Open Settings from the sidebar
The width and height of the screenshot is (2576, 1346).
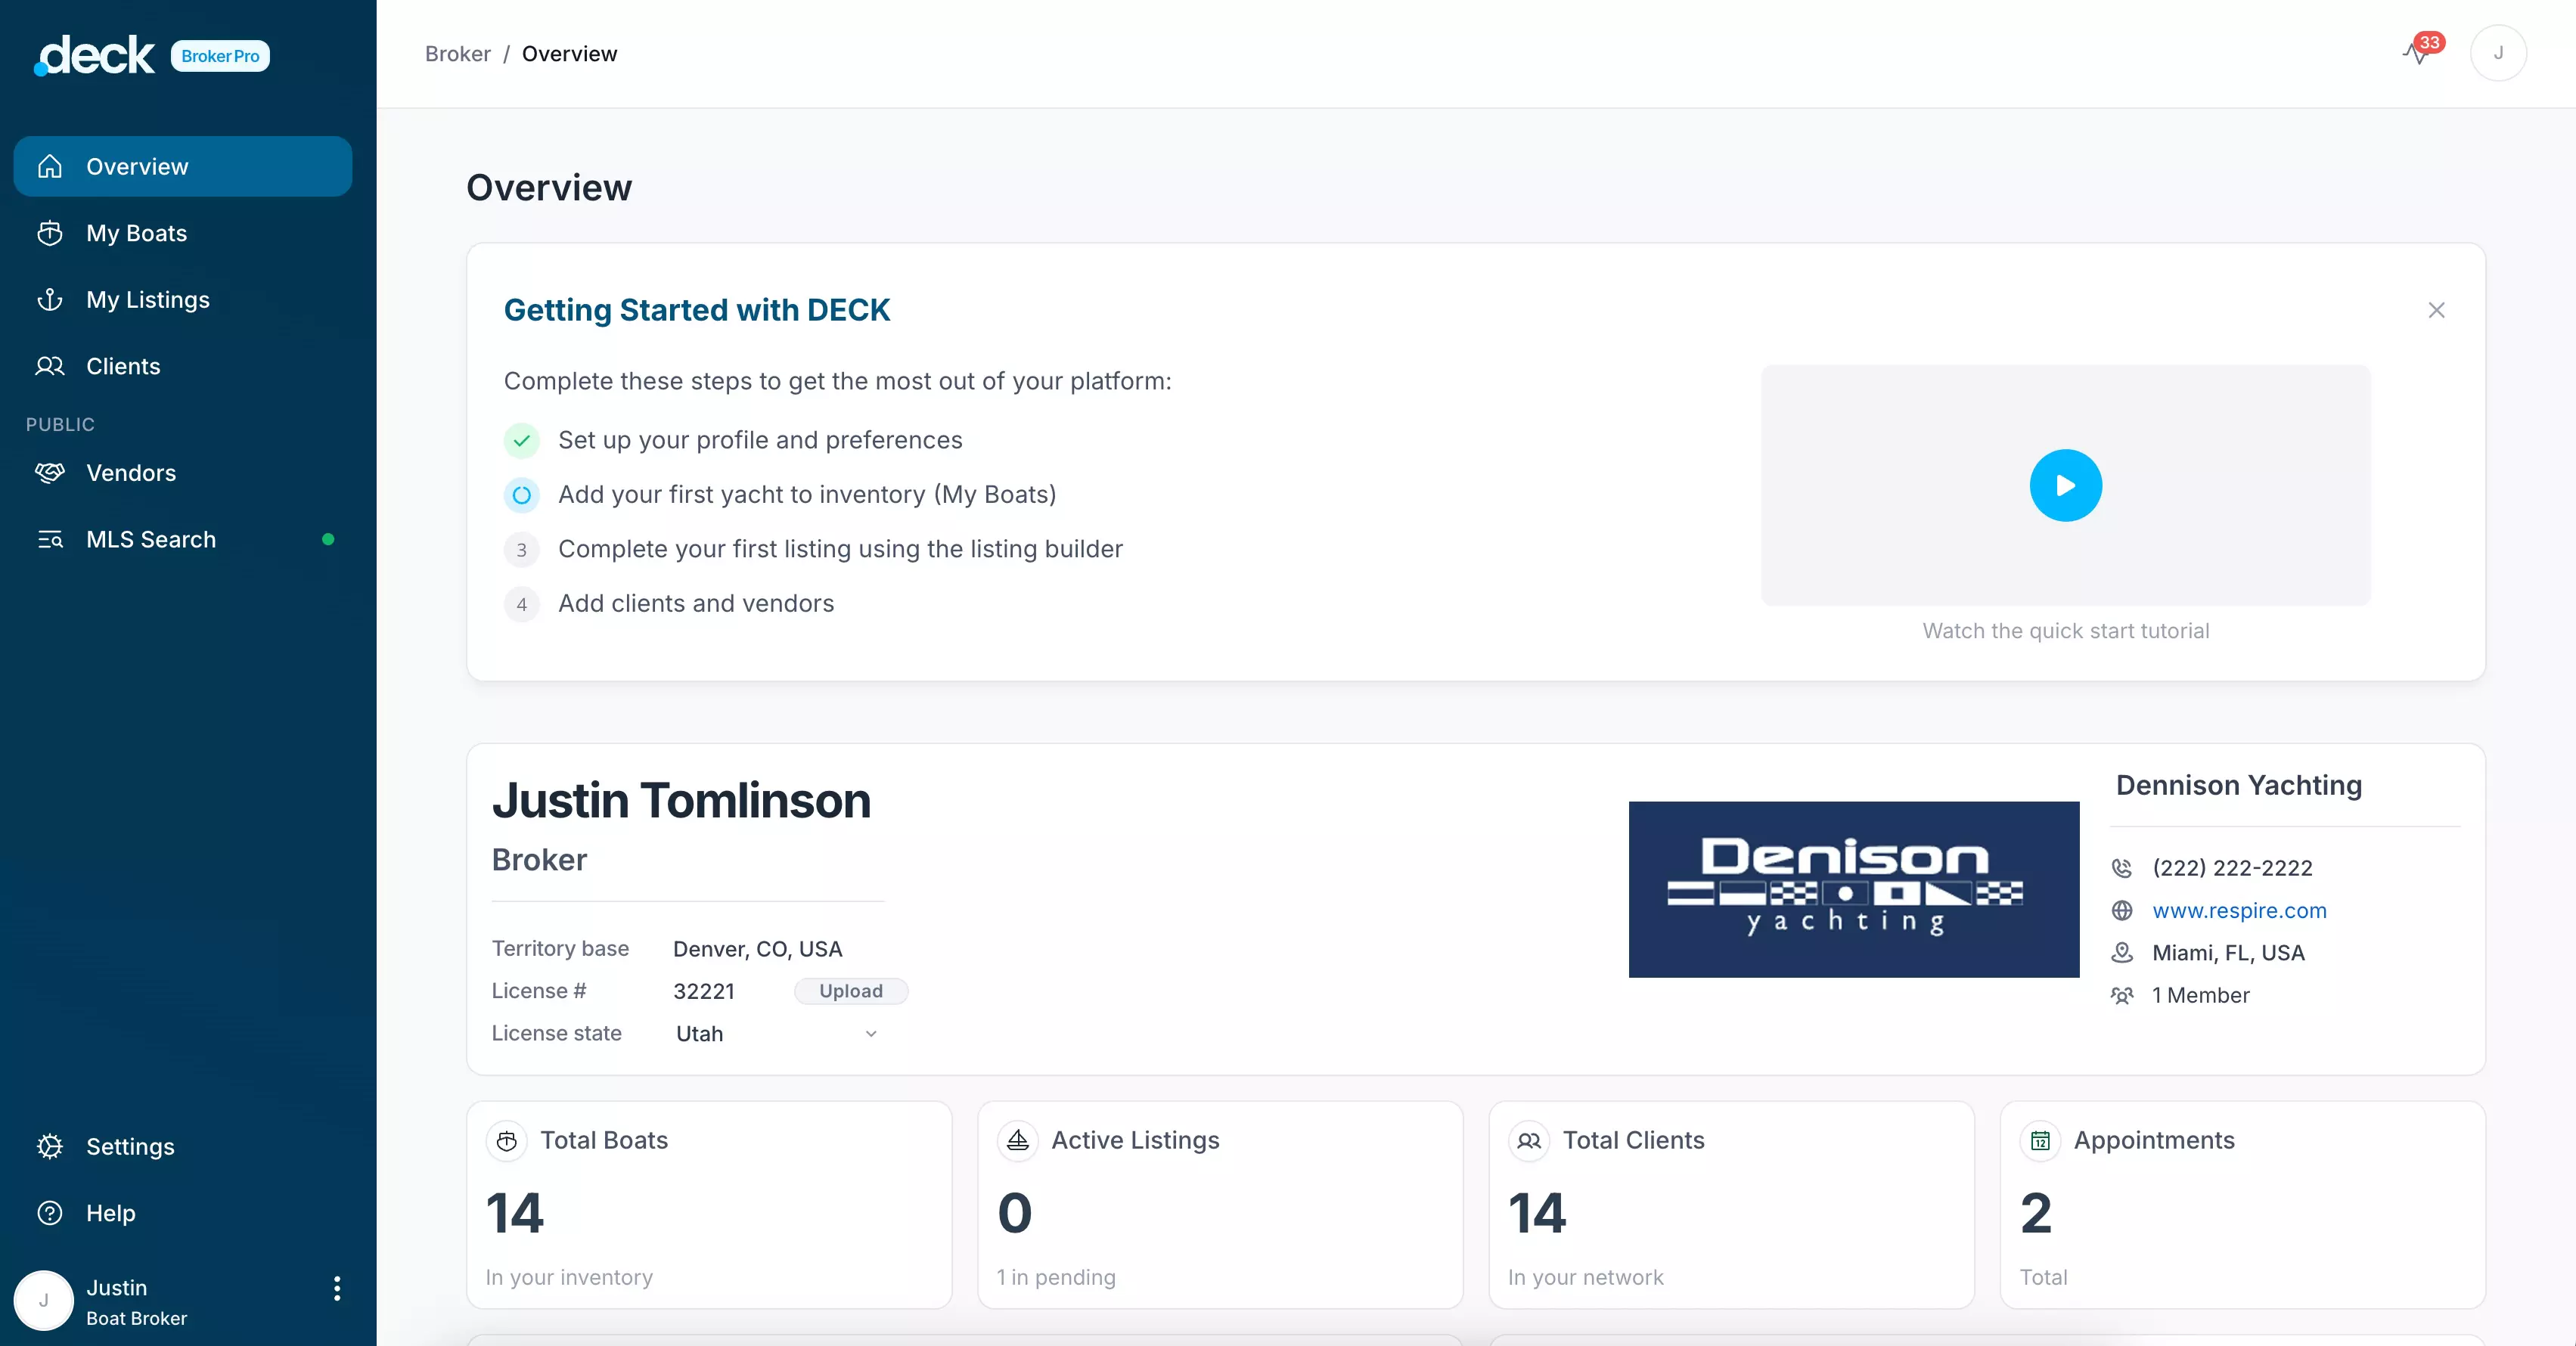point(130,1146)
